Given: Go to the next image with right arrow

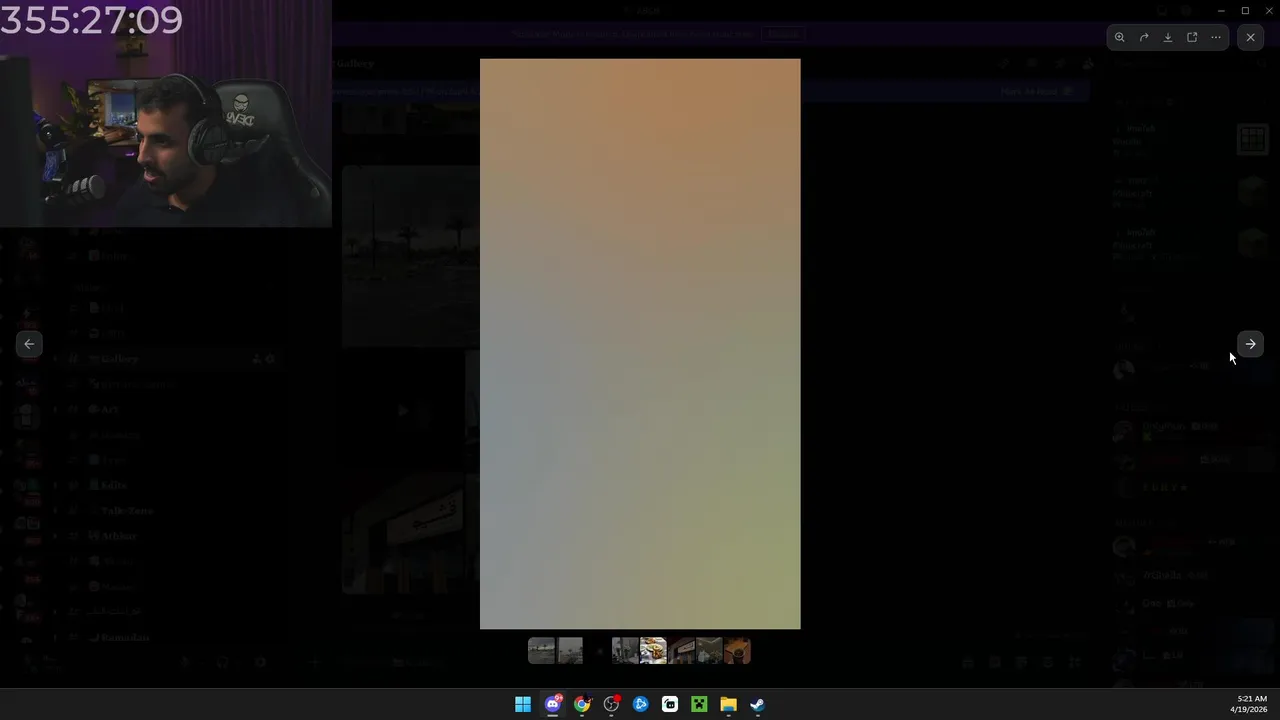Looking at the screenshot, I should 1250,344.
